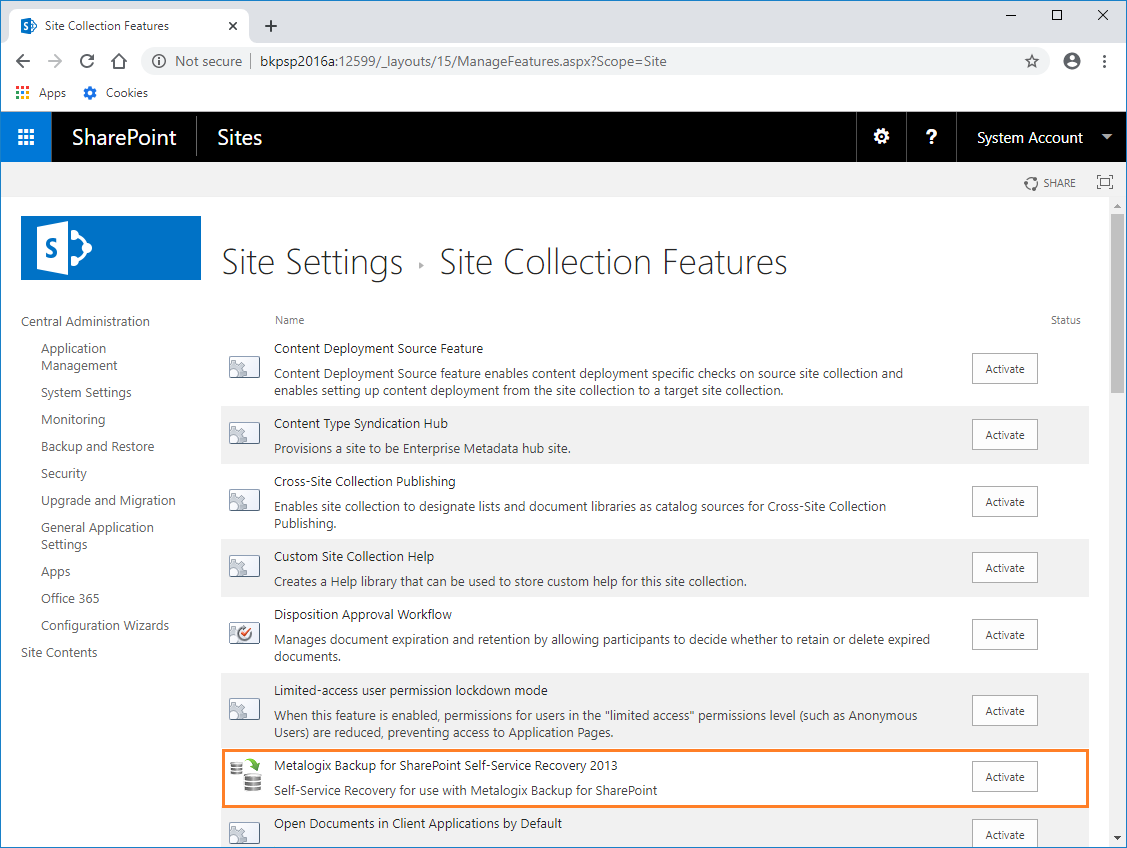Click the Name column header

coord(289,320)
